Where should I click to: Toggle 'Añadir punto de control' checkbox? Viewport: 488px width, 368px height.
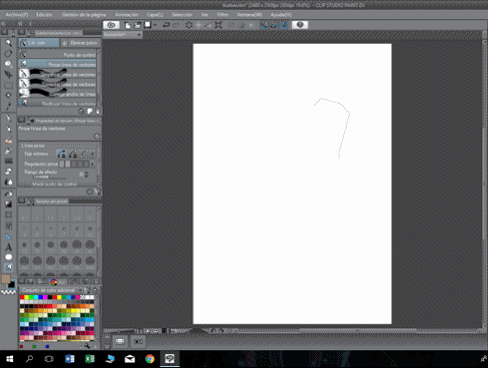28,184
